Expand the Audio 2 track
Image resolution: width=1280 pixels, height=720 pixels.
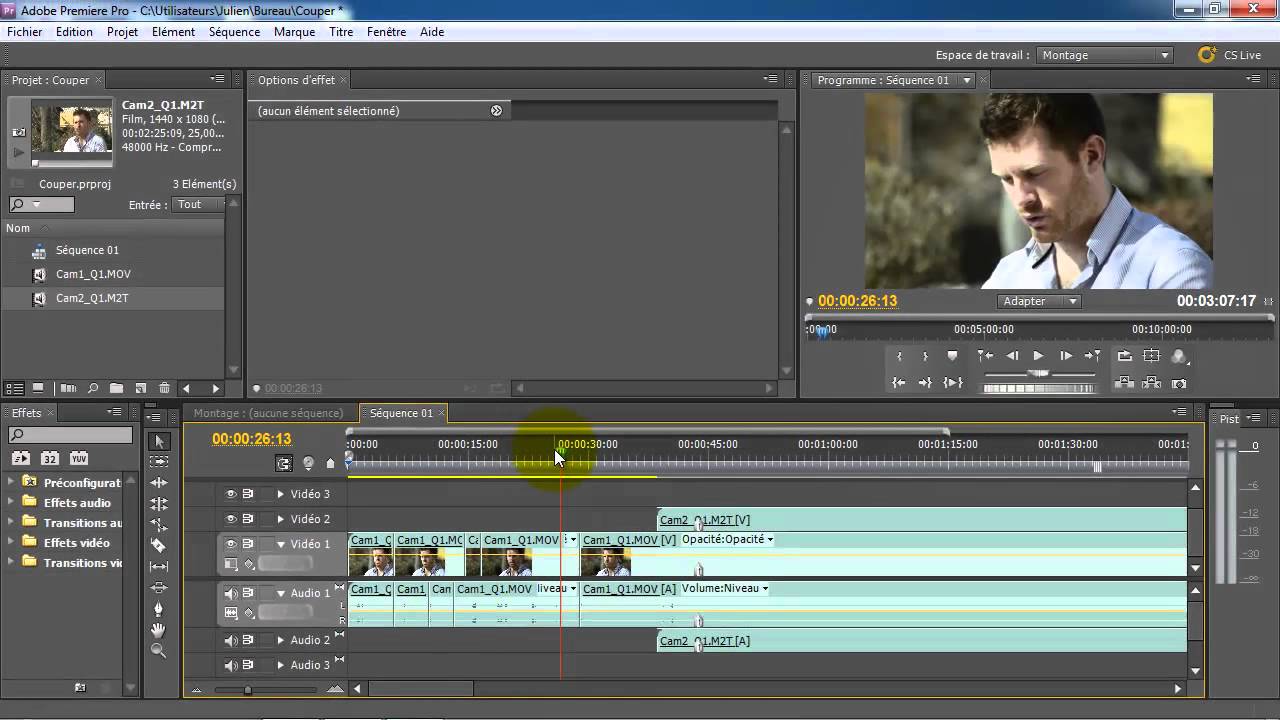281,640
